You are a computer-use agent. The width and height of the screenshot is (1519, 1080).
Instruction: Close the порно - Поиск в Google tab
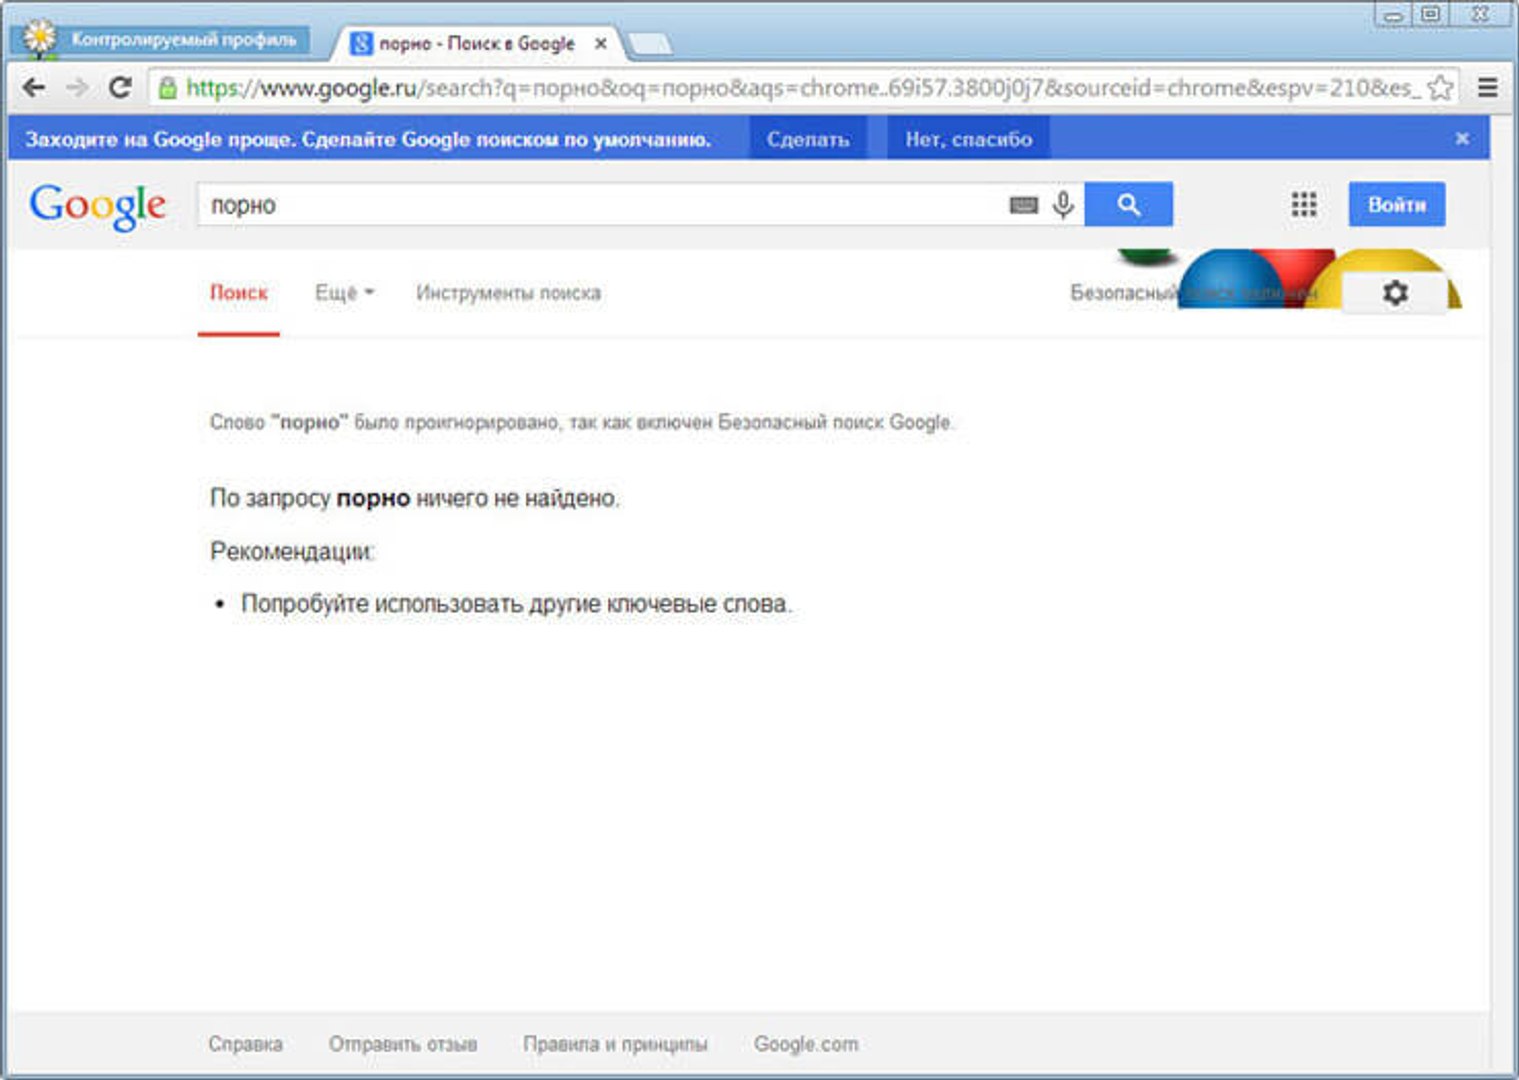pyautogui.click(x=600, y=44)
